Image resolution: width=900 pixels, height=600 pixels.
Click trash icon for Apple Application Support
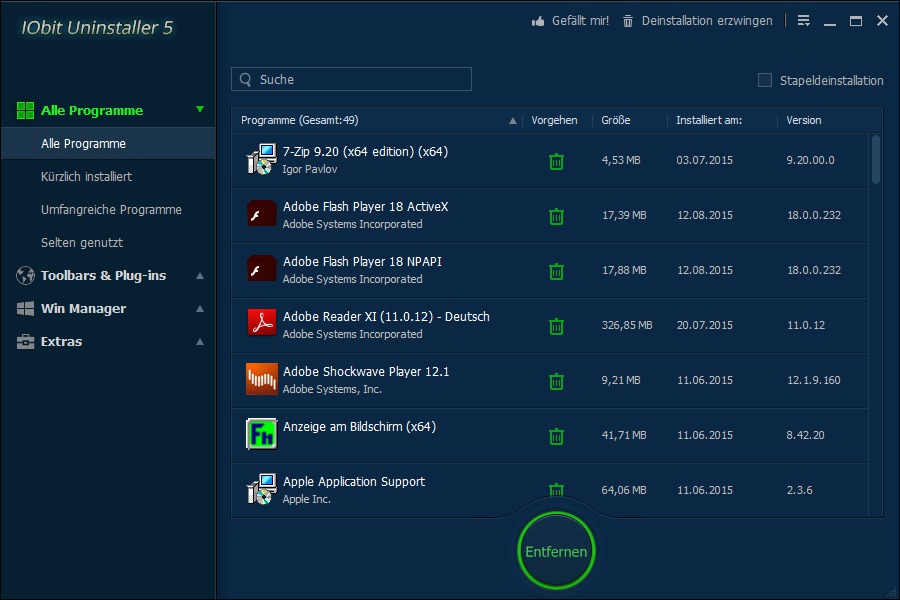coord(556,490)
